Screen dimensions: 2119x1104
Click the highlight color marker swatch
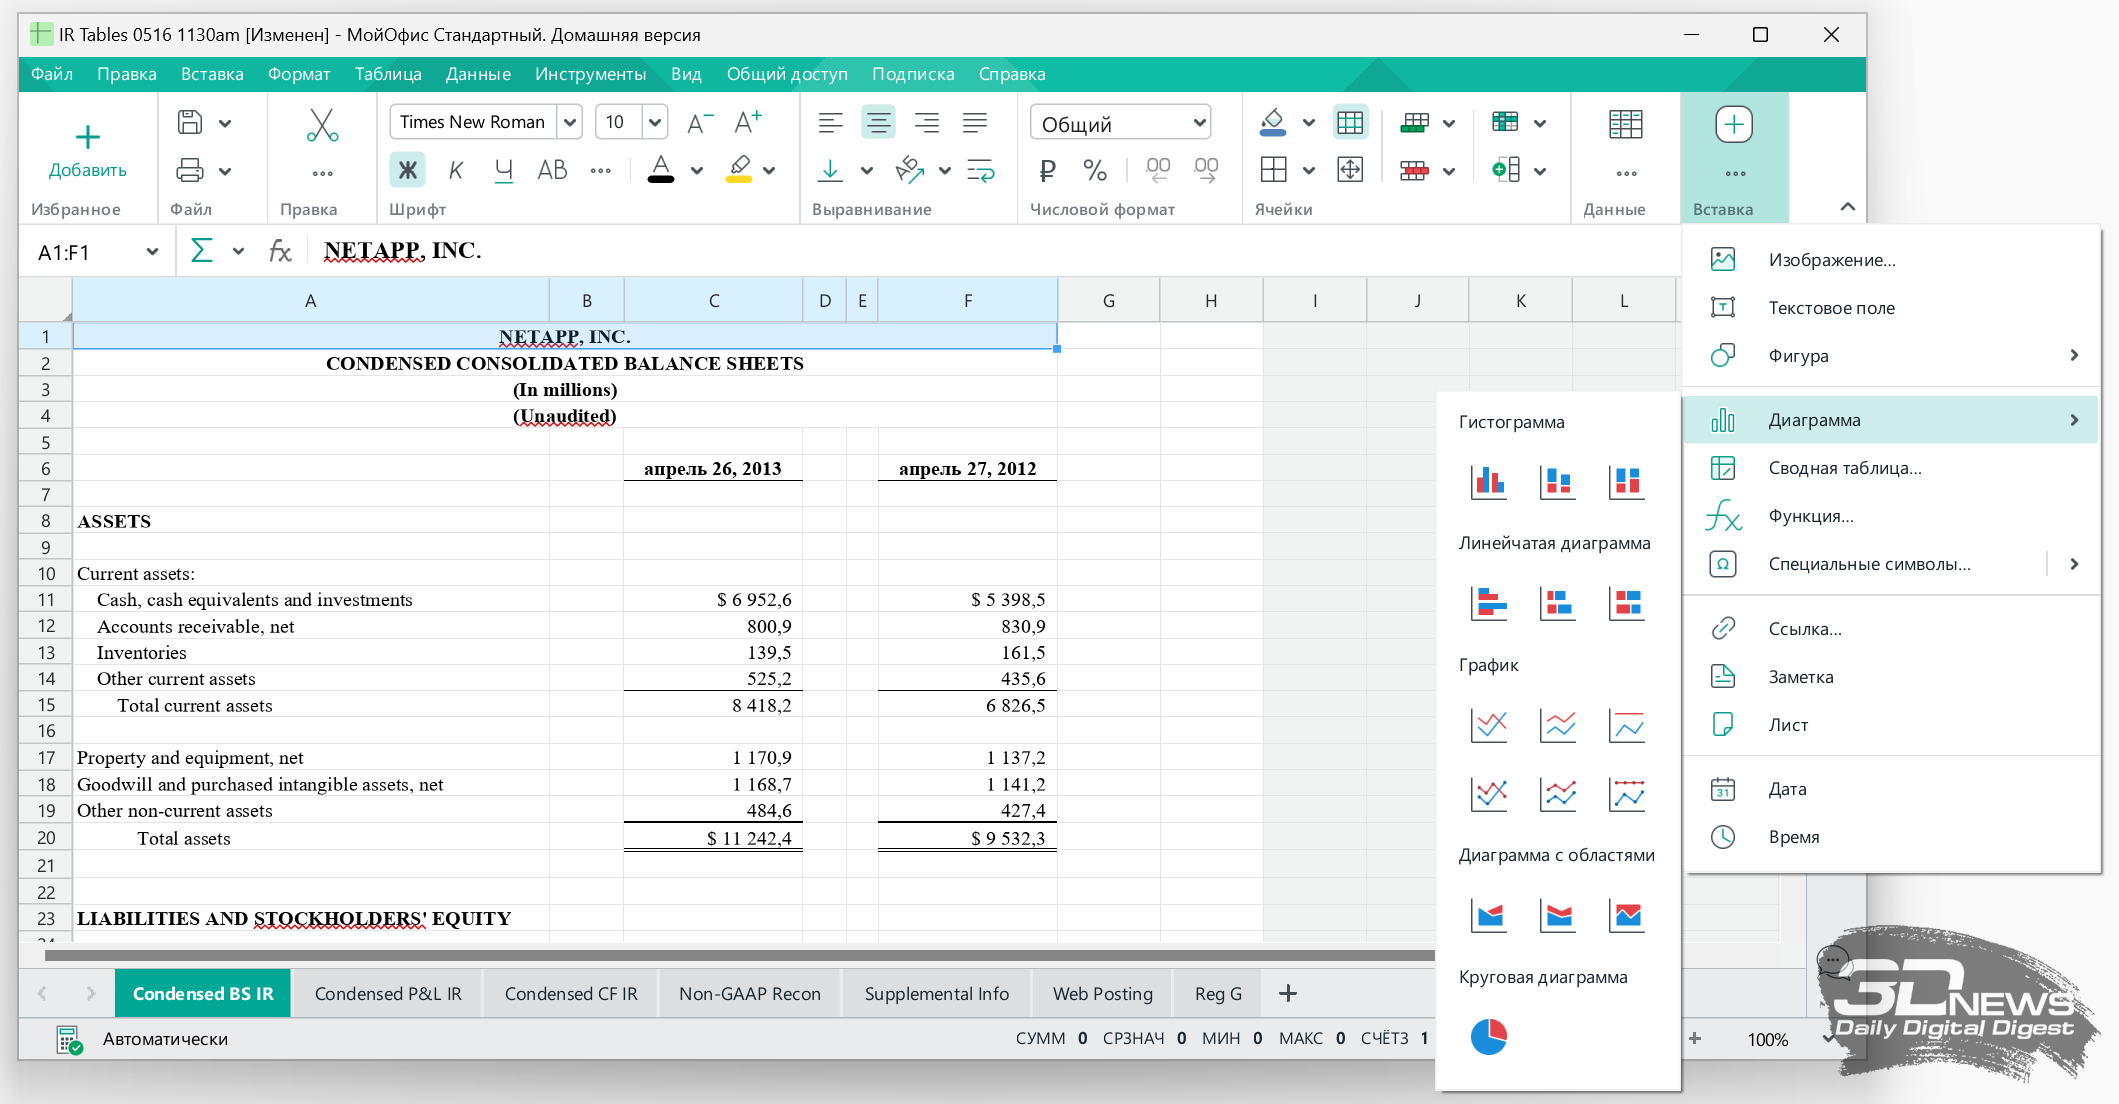[x=739, y=169]
